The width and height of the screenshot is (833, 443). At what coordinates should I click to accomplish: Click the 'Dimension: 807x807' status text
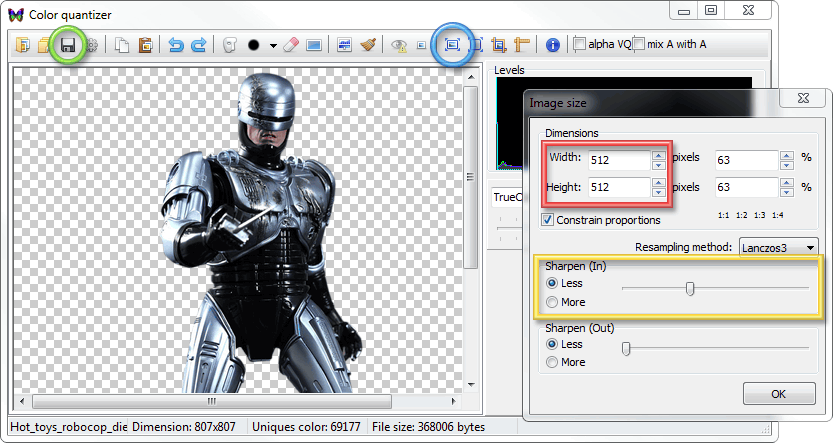183,427
